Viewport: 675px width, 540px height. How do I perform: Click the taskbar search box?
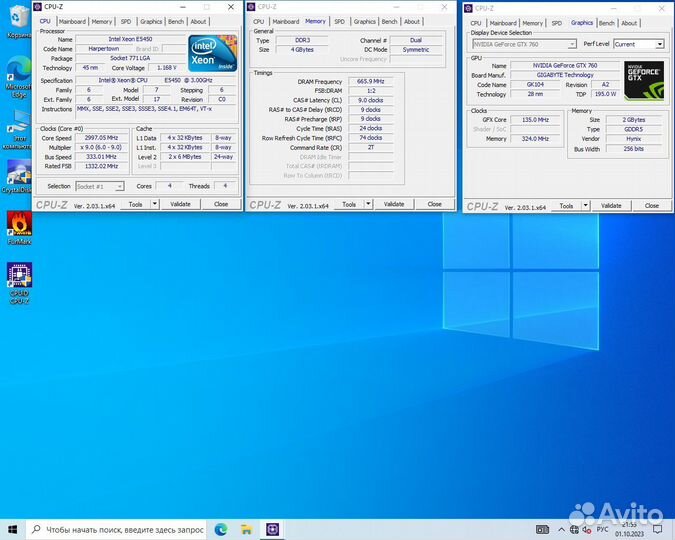(x=116, y=529)
